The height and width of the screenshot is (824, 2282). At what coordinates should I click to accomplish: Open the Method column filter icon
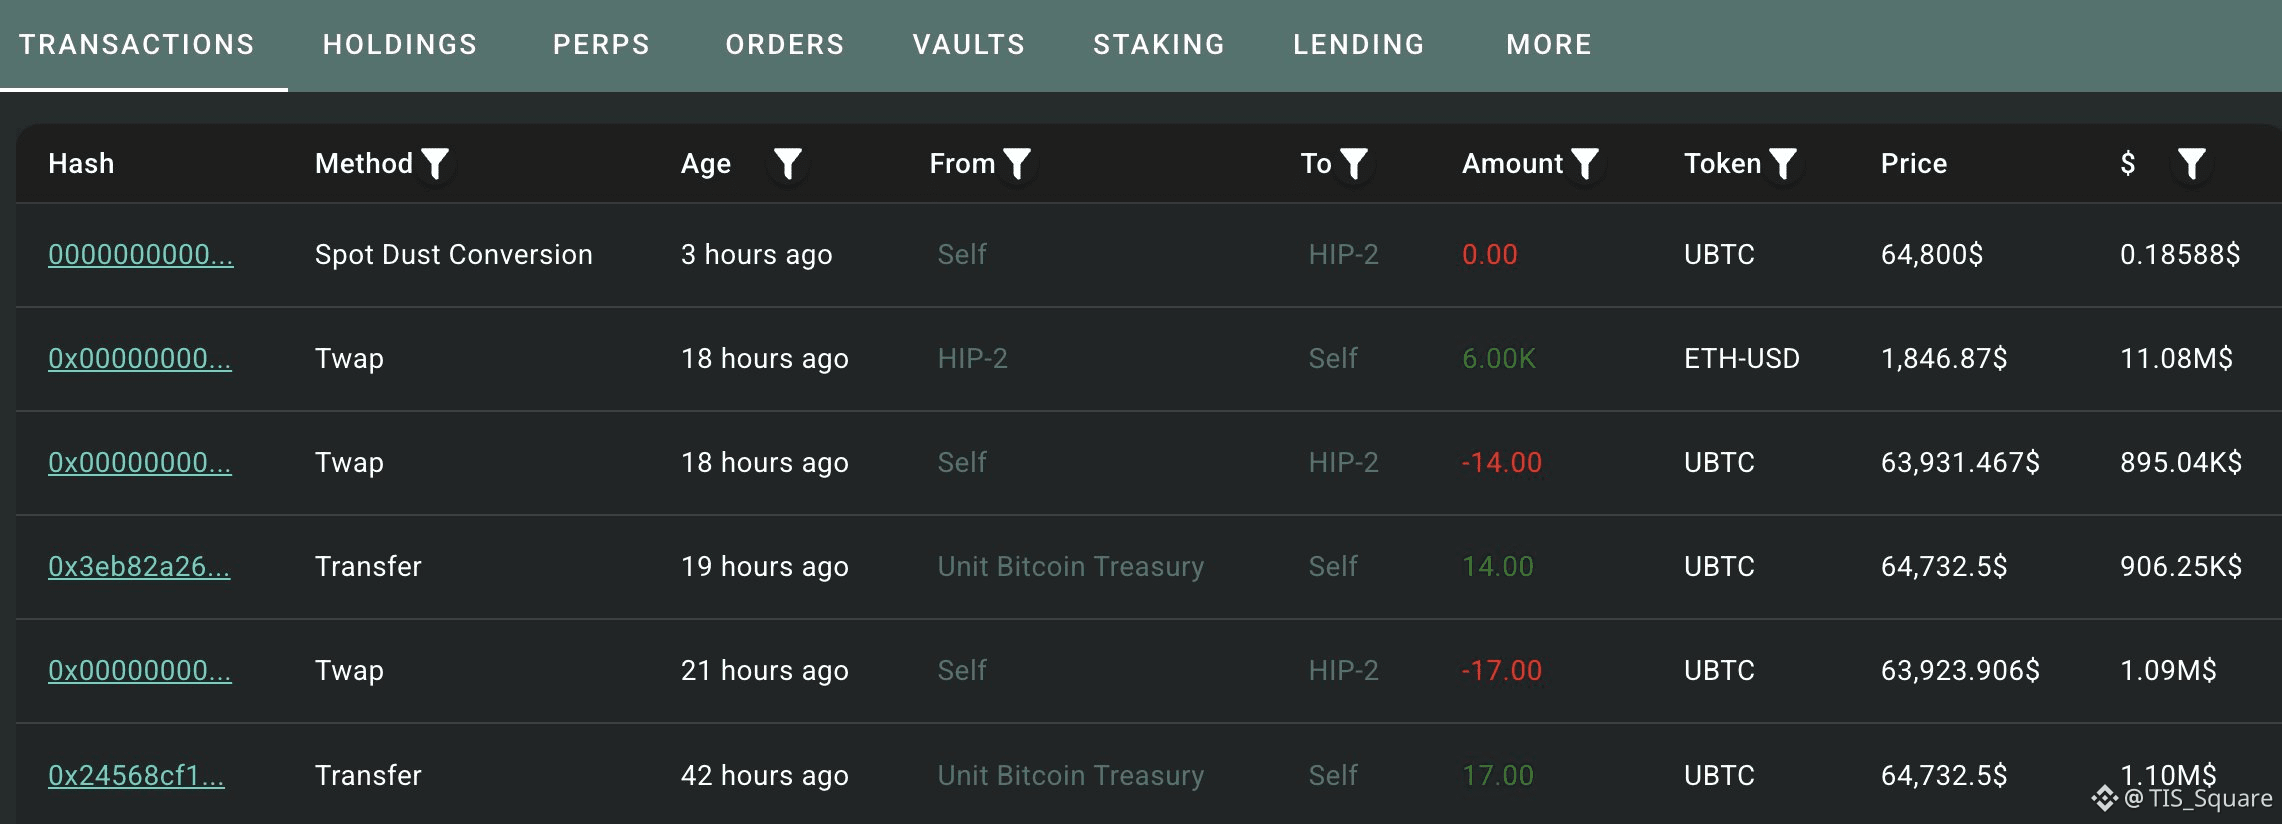(435, 164)
